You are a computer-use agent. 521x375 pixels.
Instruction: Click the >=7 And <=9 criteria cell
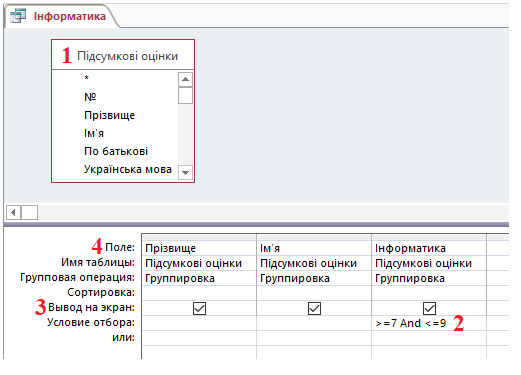tap(429, 323)
